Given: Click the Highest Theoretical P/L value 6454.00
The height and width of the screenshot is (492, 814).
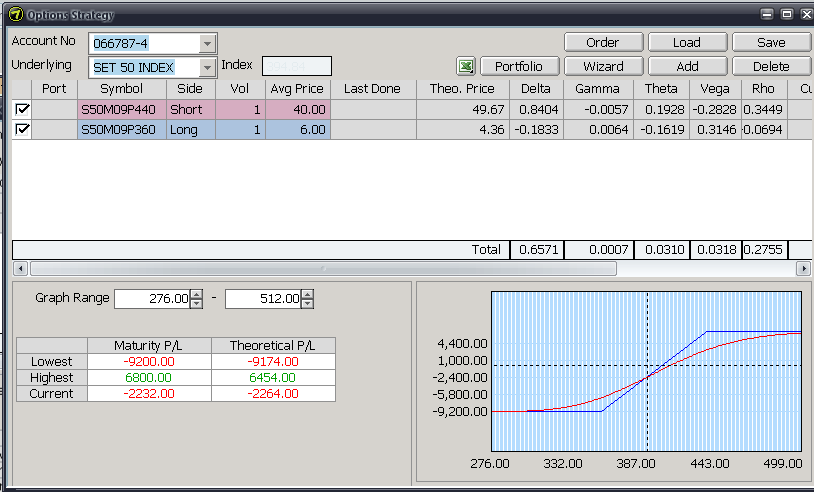Looking at the screenshot, I should (273, 378).
